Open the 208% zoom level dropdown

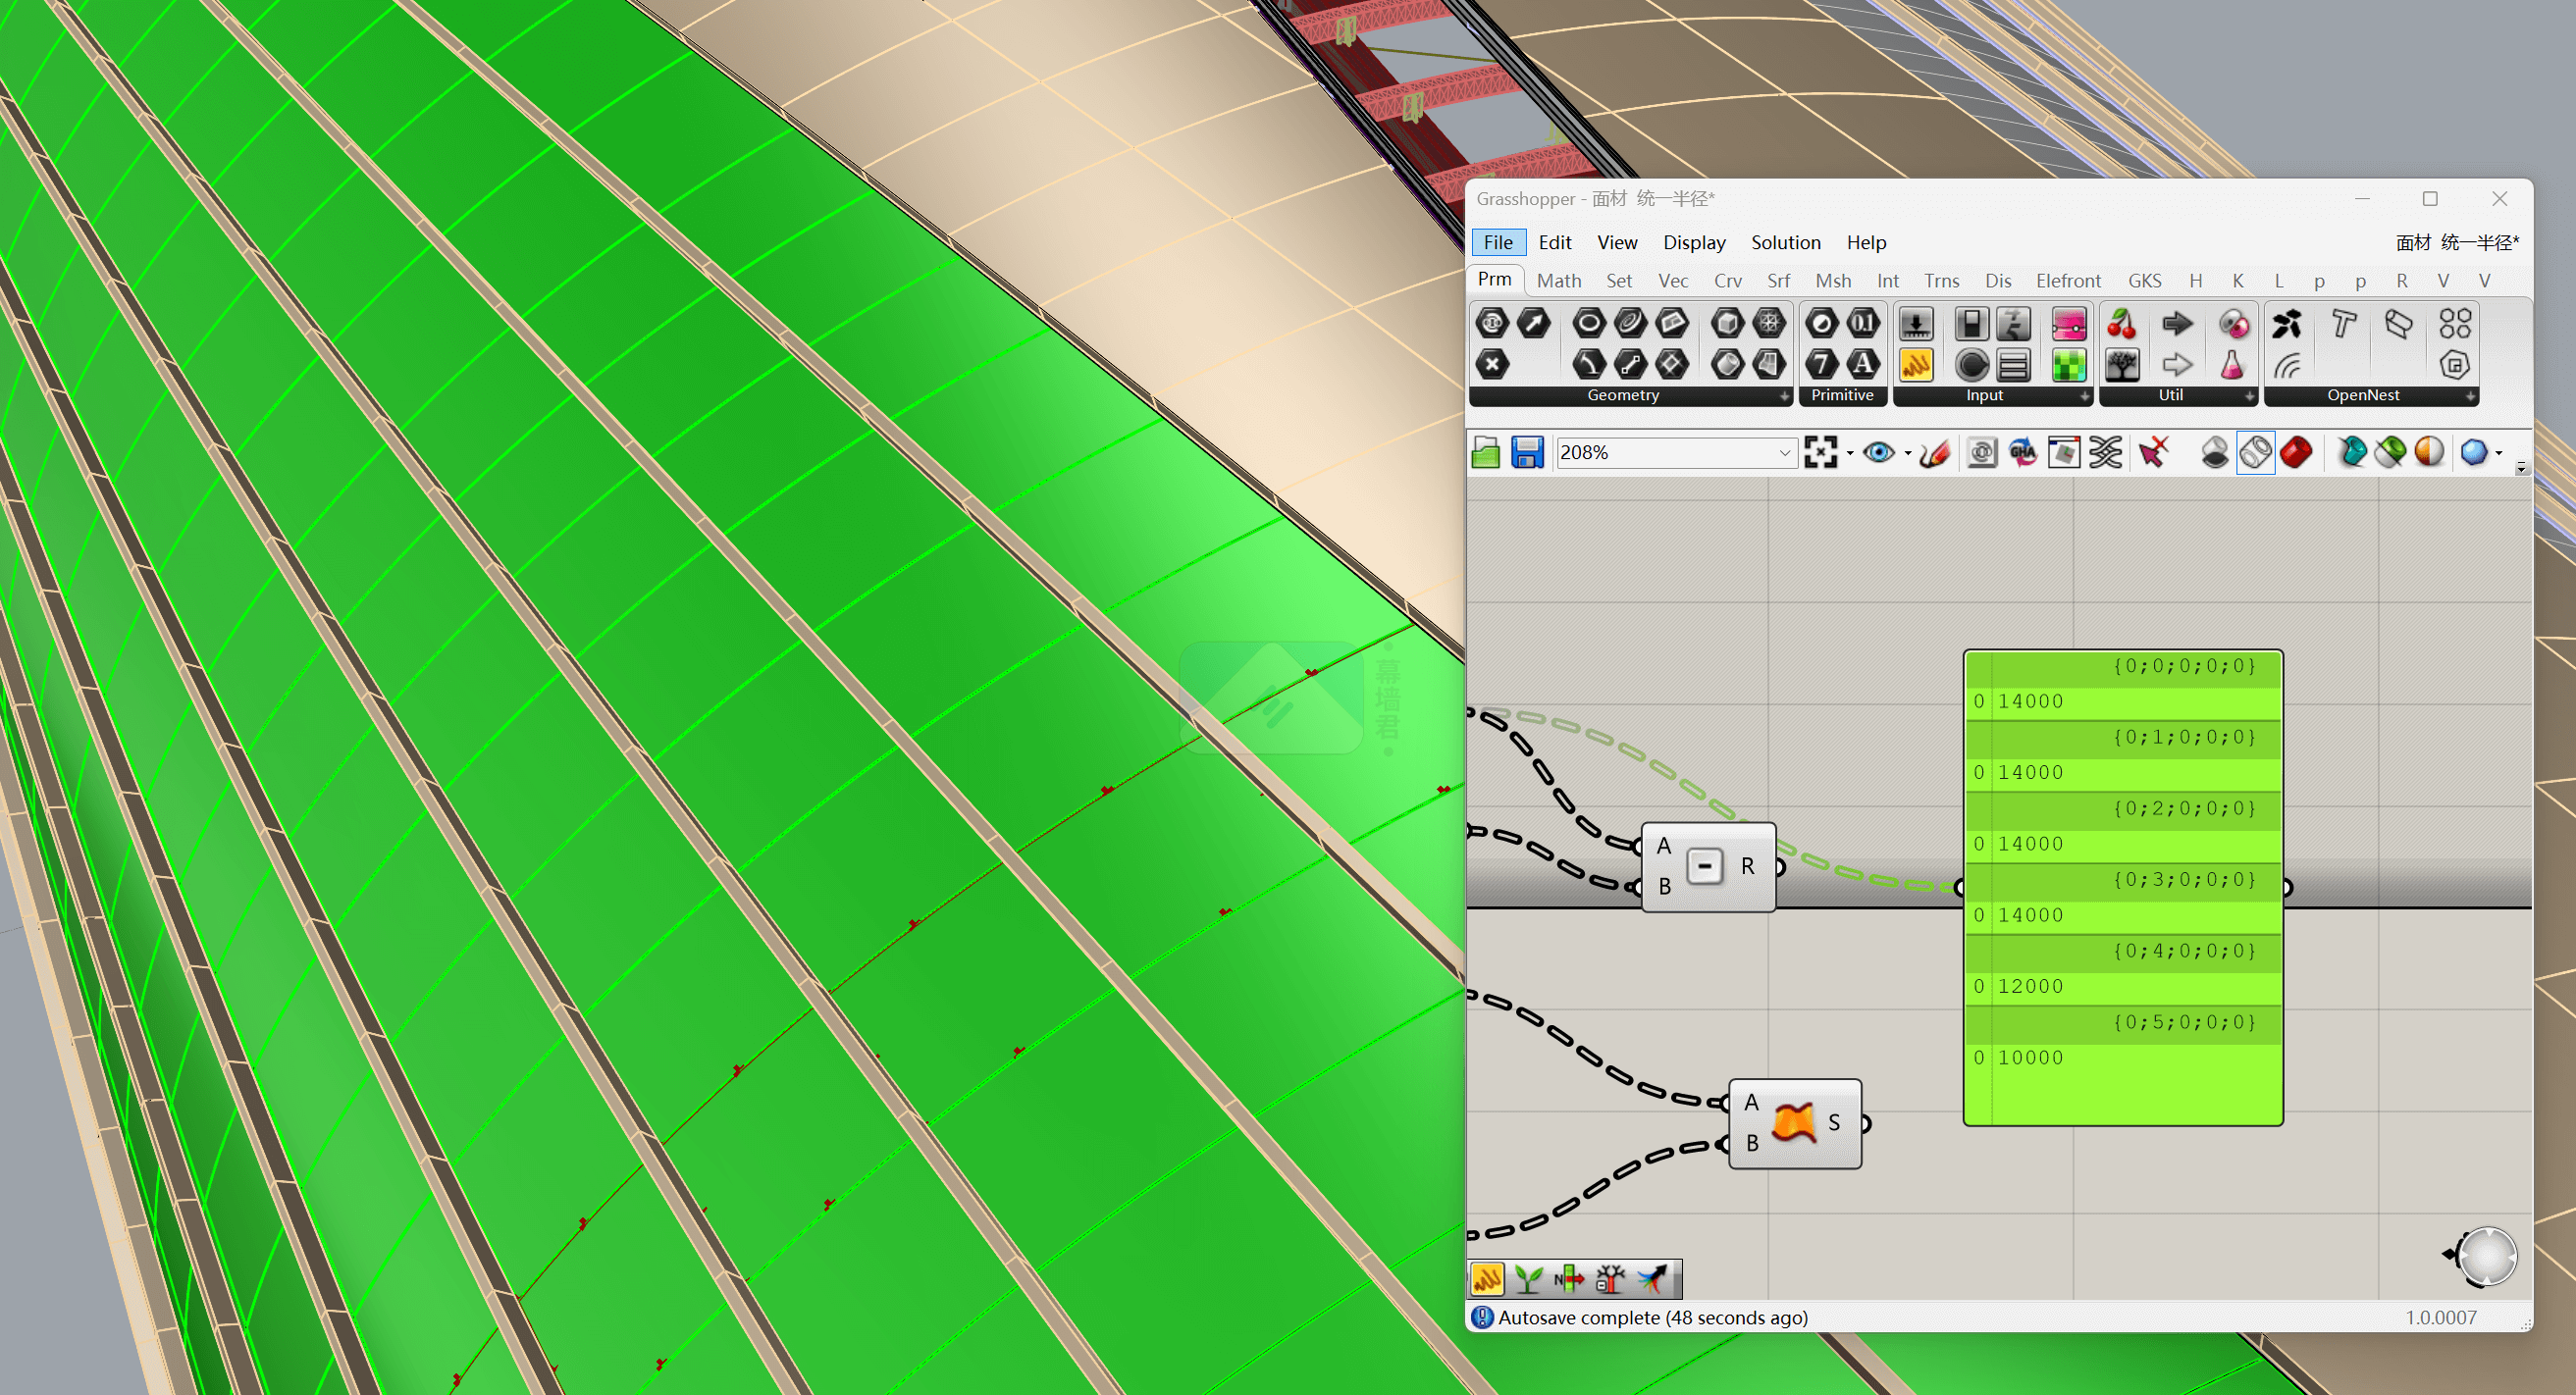tap(1784, 453)
